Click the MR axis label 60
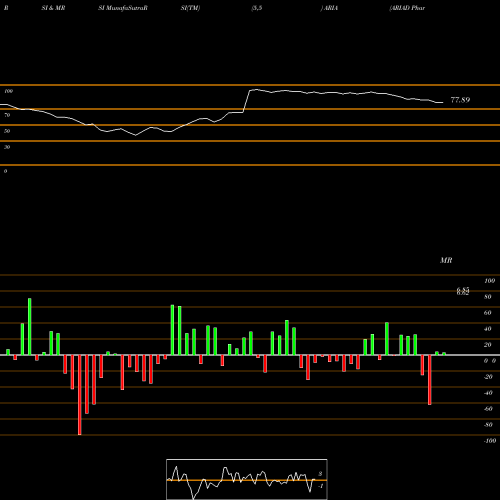The width and height of the screenshot is (500, 500). pos(488,313)
